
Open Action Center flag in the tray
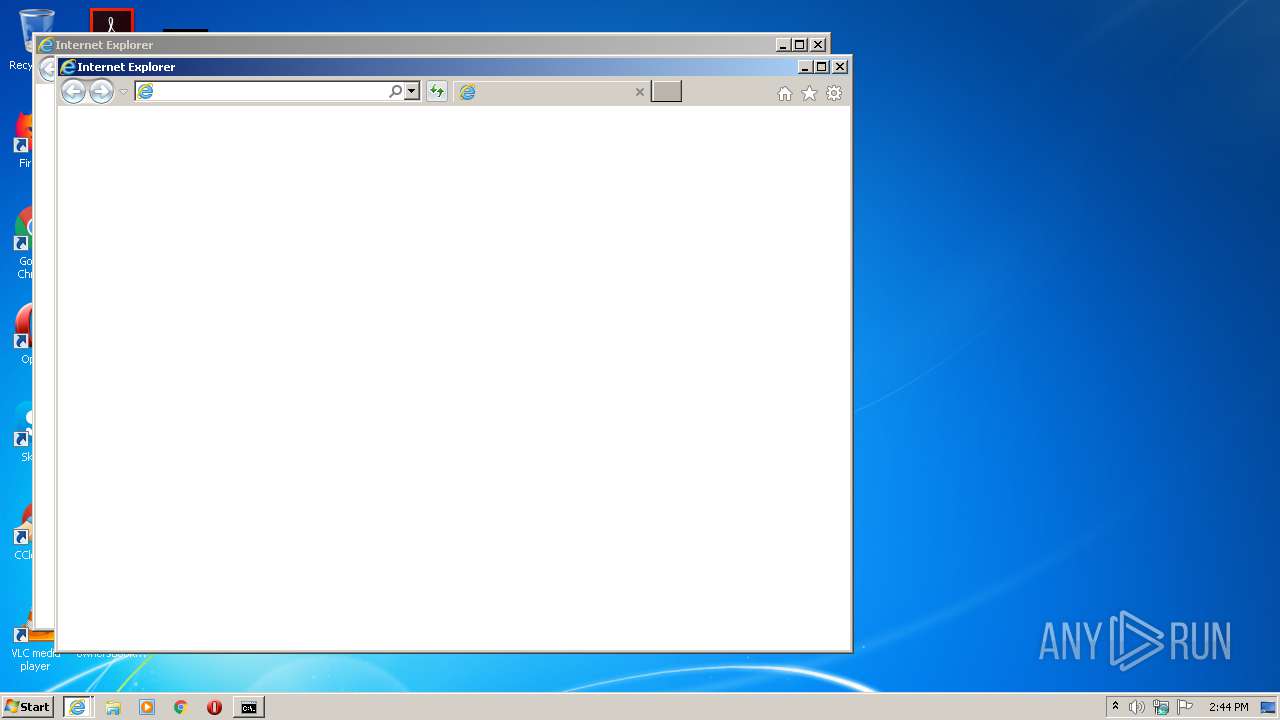pyautogui.click(x=1185, y=707)
